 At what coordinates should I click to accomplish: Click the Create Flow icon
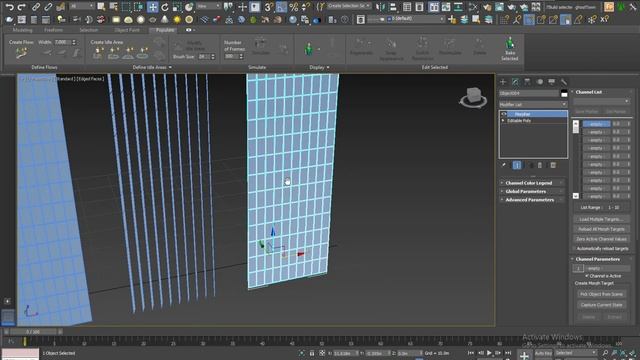[21, 53]
